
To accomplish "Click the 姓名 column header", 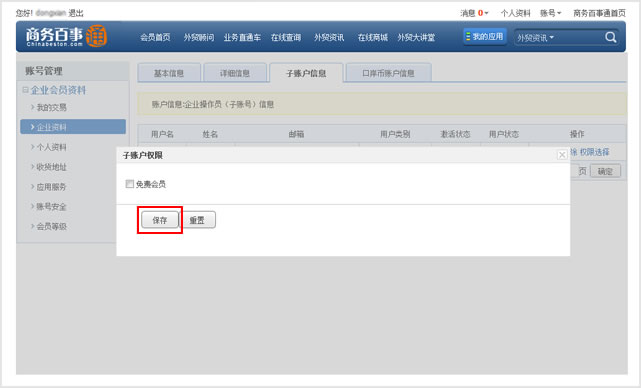I will pyautogui.click(x=210, y=134).
